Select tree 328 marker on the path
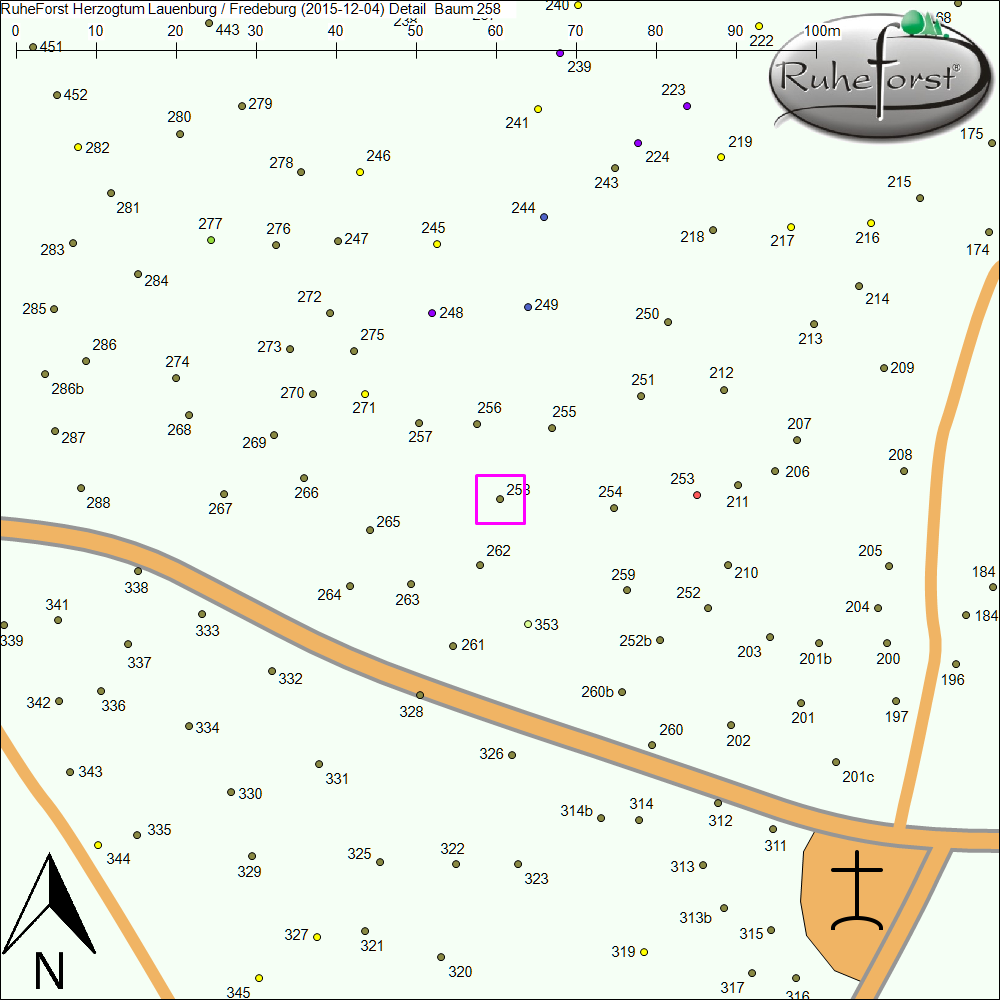 coord(420,695)
